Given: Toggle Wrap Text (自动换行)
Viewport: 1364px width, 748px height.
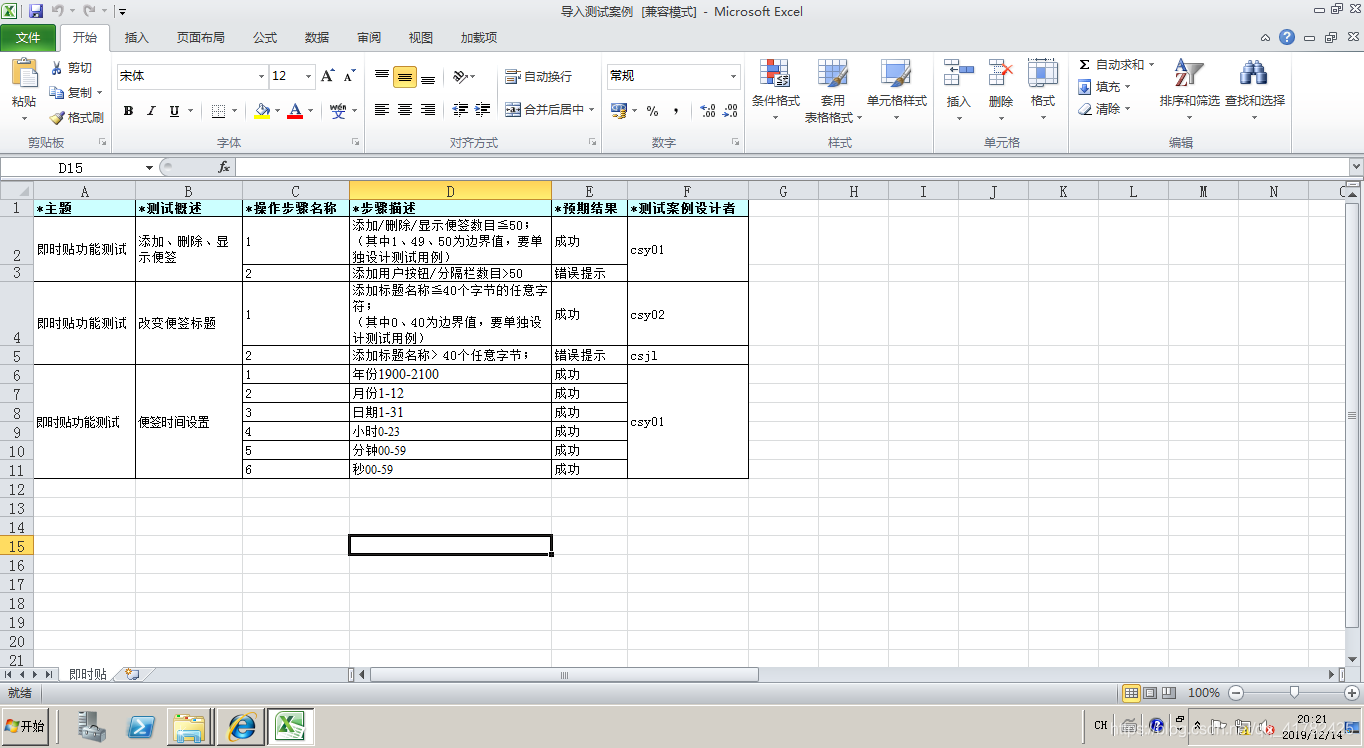Looking at the screenshot, I should coord(539,76).
